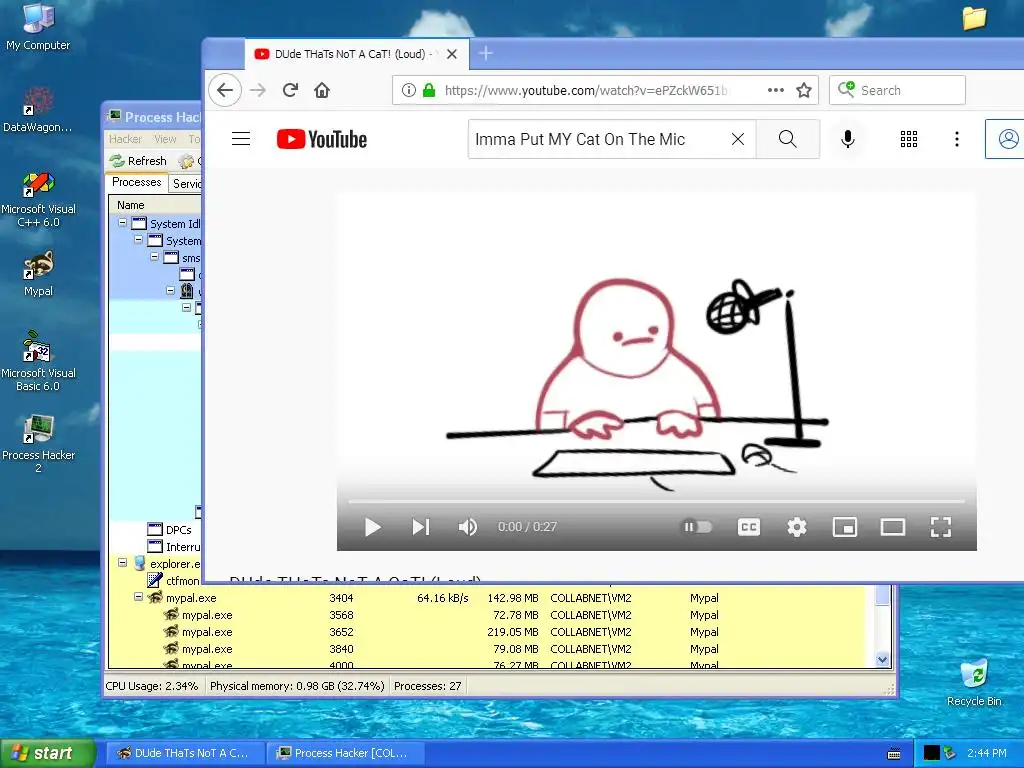Screen dimensions: 1024x768
Task: Open YouTube settings vertical dots menu
Action: pos(957,139)
